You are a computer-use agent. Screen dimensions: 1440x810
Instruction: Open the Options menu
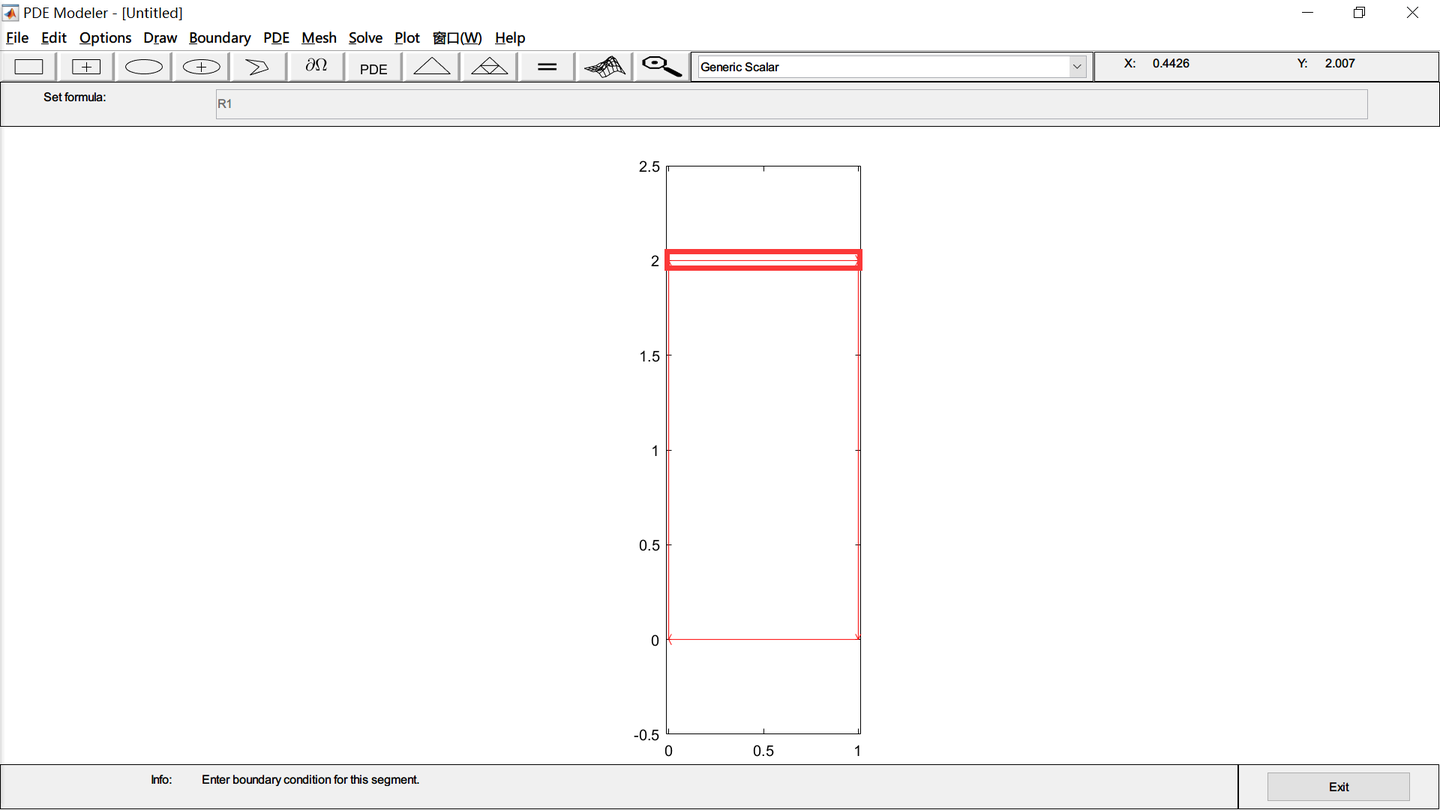point(104,37)
